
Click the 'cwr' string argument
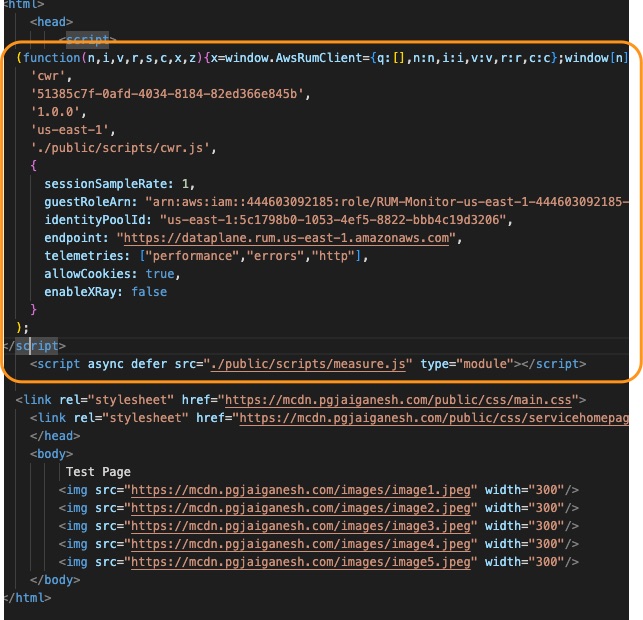[48, 76]
